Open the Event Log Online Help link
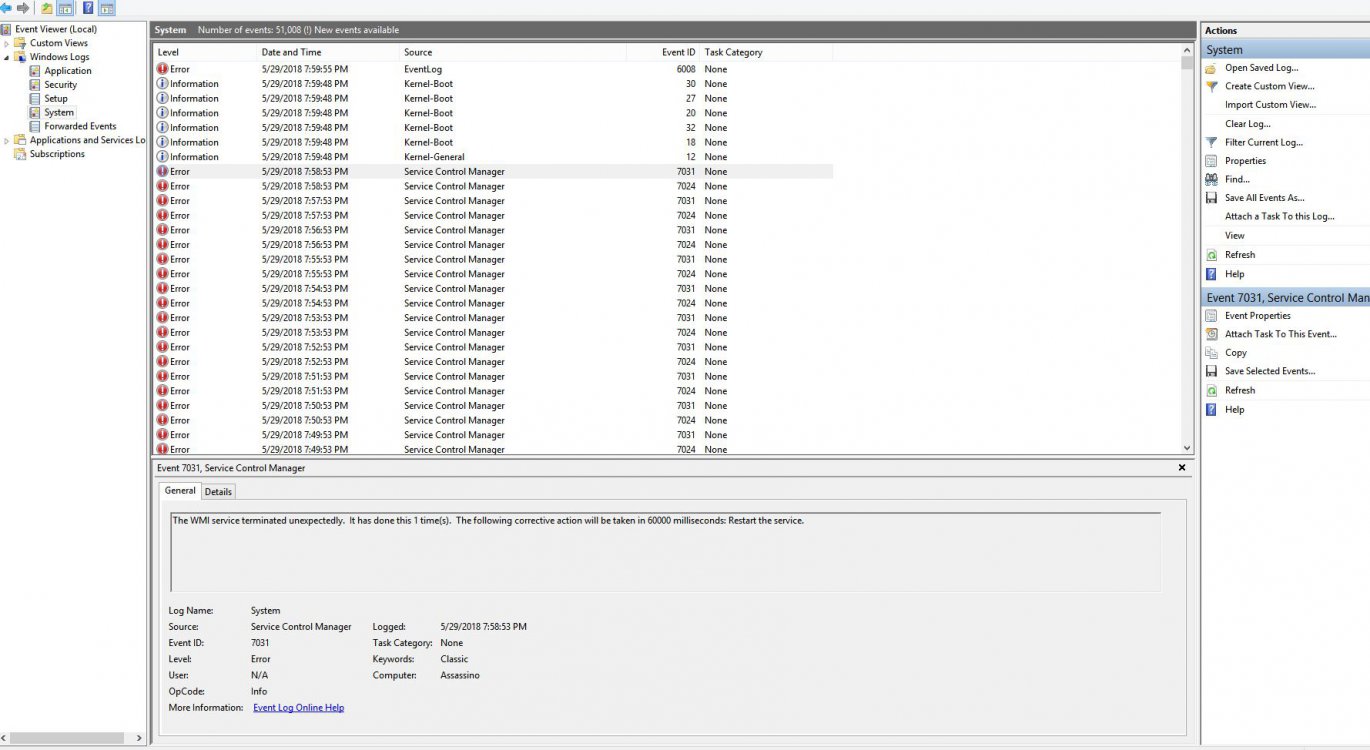 (298, 708)
